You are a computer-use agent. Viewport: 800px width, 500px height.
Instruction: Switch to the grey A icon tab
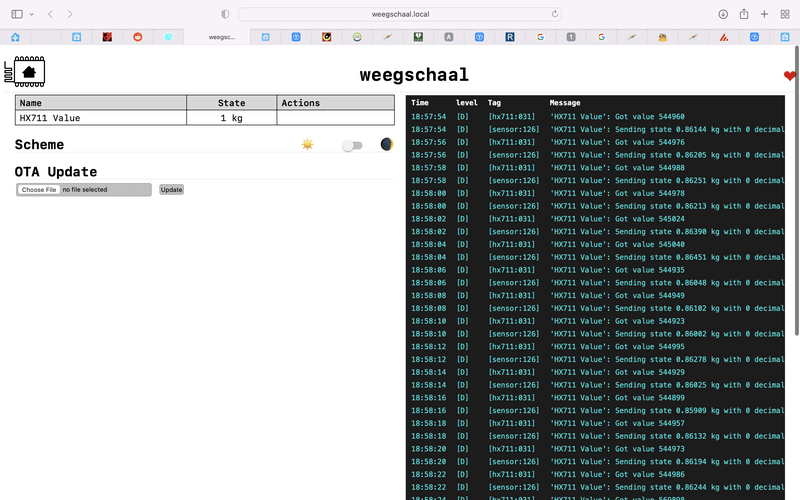click(448, 37)
